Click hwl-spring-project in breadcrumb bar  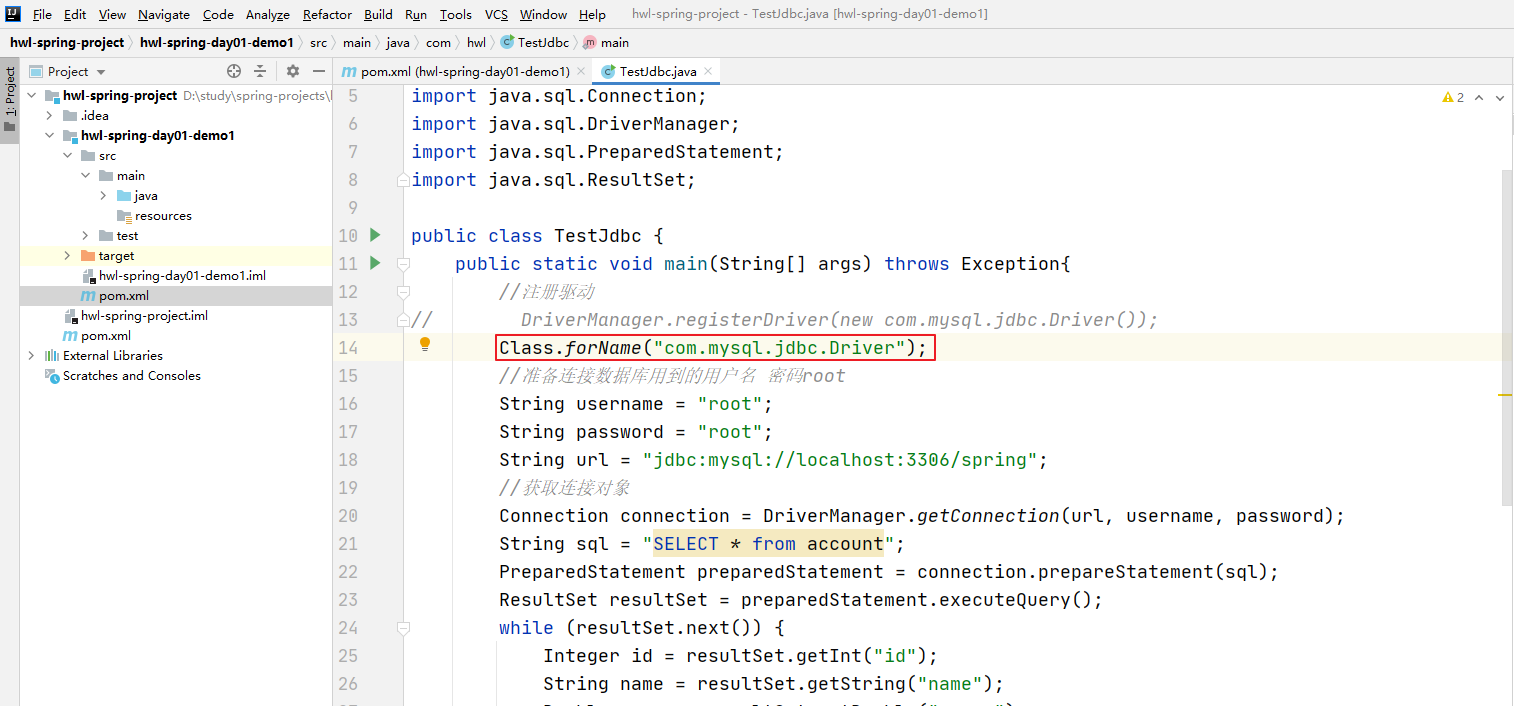[67, 42]
